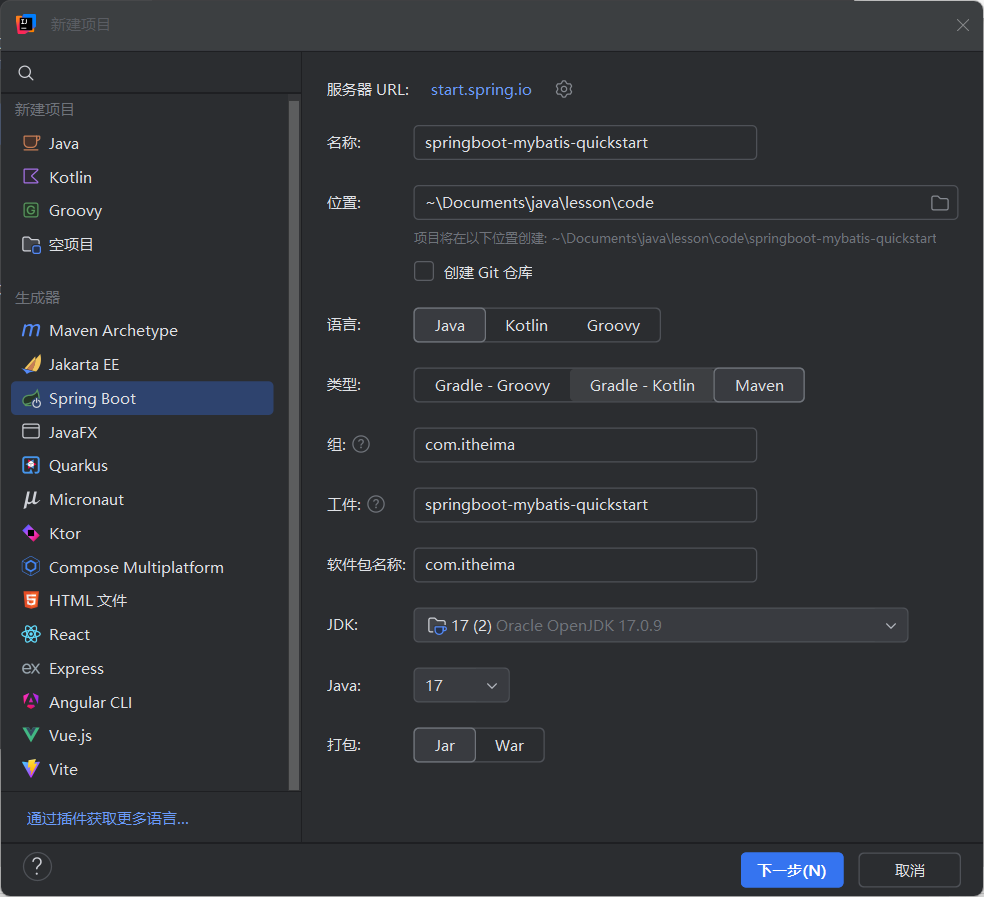Click the HTML5 shield icon
984x897 pixels.
point(31,600)
